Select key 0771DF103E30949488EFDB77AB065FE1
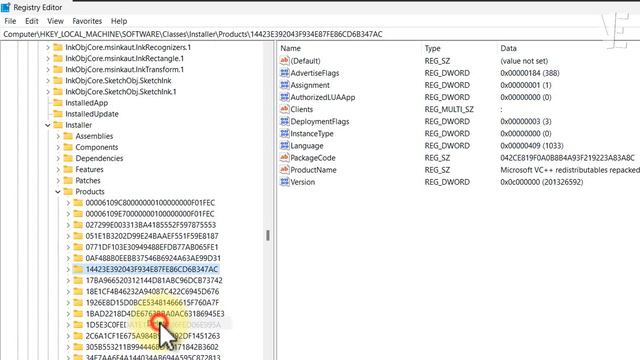The image size is (640, 360). coord(152,247)
